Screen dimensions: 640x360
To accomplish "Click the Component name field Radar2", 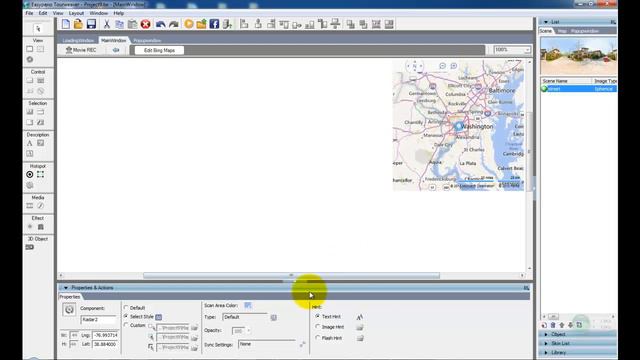I will pyautogui.click(x=99, y=320).
